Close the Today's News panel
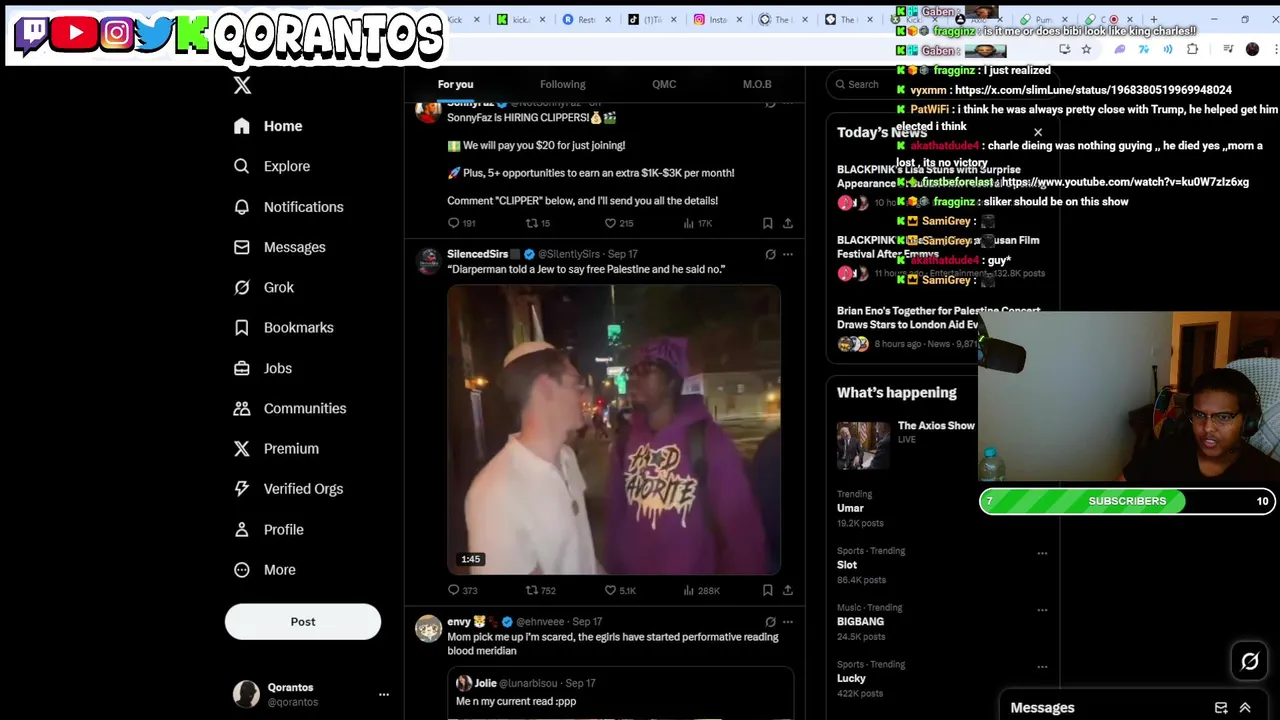Viewport: 1280px width, 720px height. 1038,132
